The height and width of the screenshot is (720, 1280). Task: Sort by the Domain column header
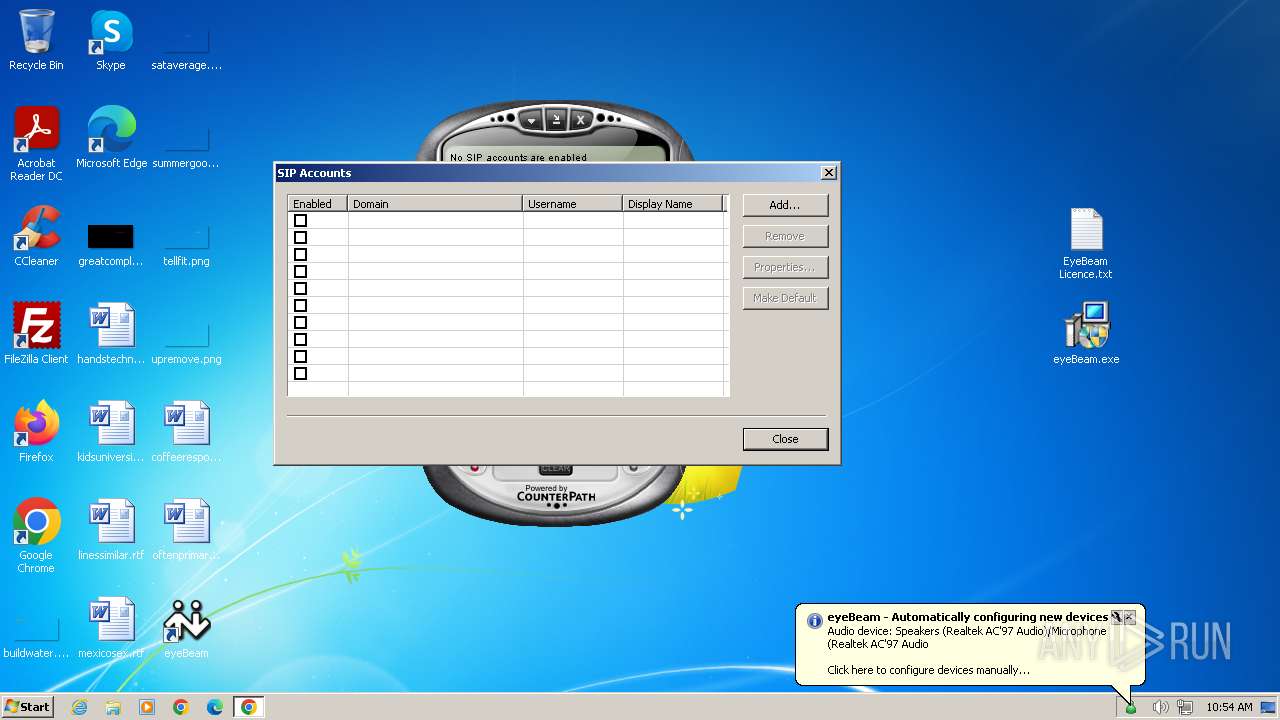(435, 204)
